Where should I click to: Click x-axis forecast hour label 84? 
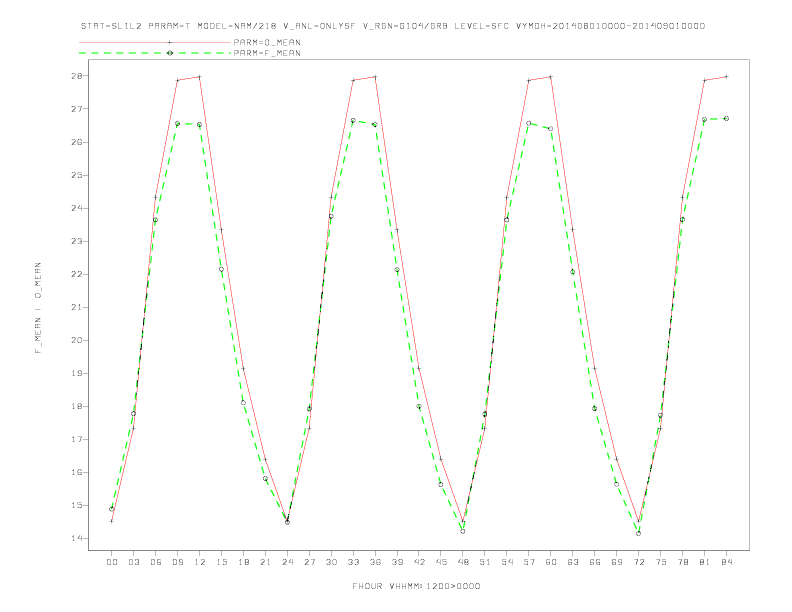tap(726, 562)
